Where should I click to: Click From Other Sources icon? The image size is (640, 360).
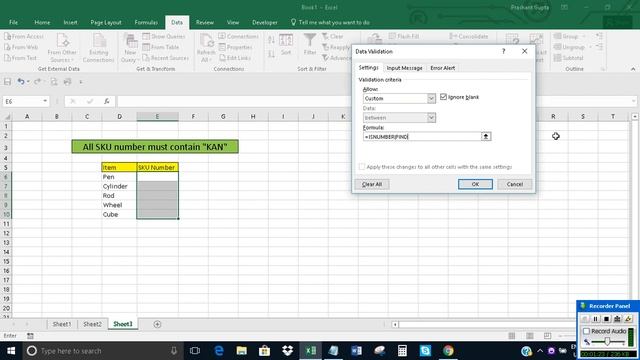[x=62, y=41]
